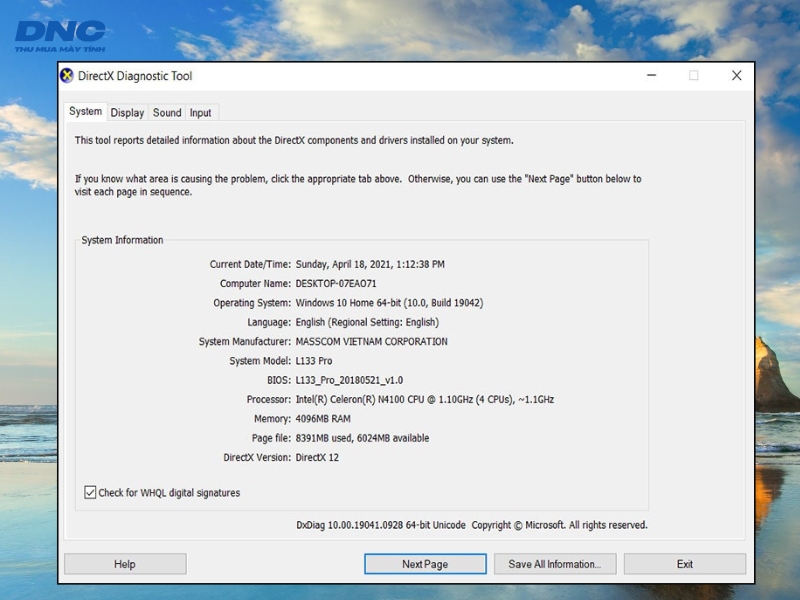Switch to the Display tab
This screenshot has width=800, height=600.
pos(128,113)
